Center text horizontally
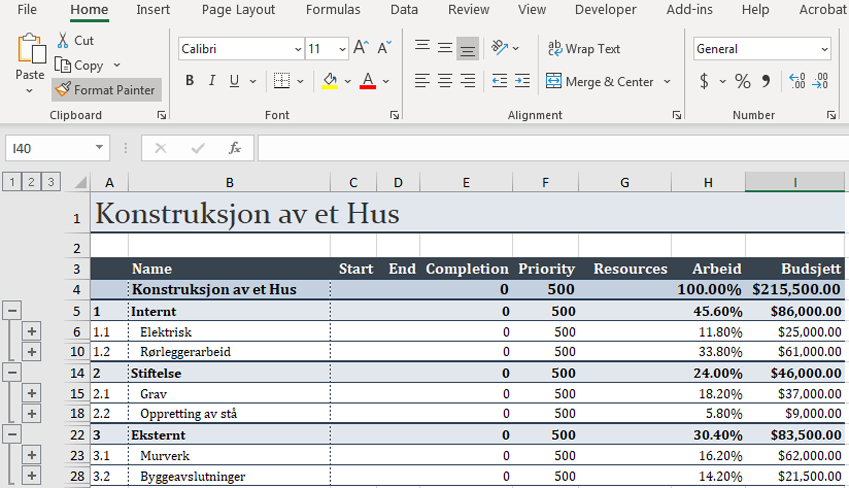Screen dimensions: 849x488 [x=445, y=81]
